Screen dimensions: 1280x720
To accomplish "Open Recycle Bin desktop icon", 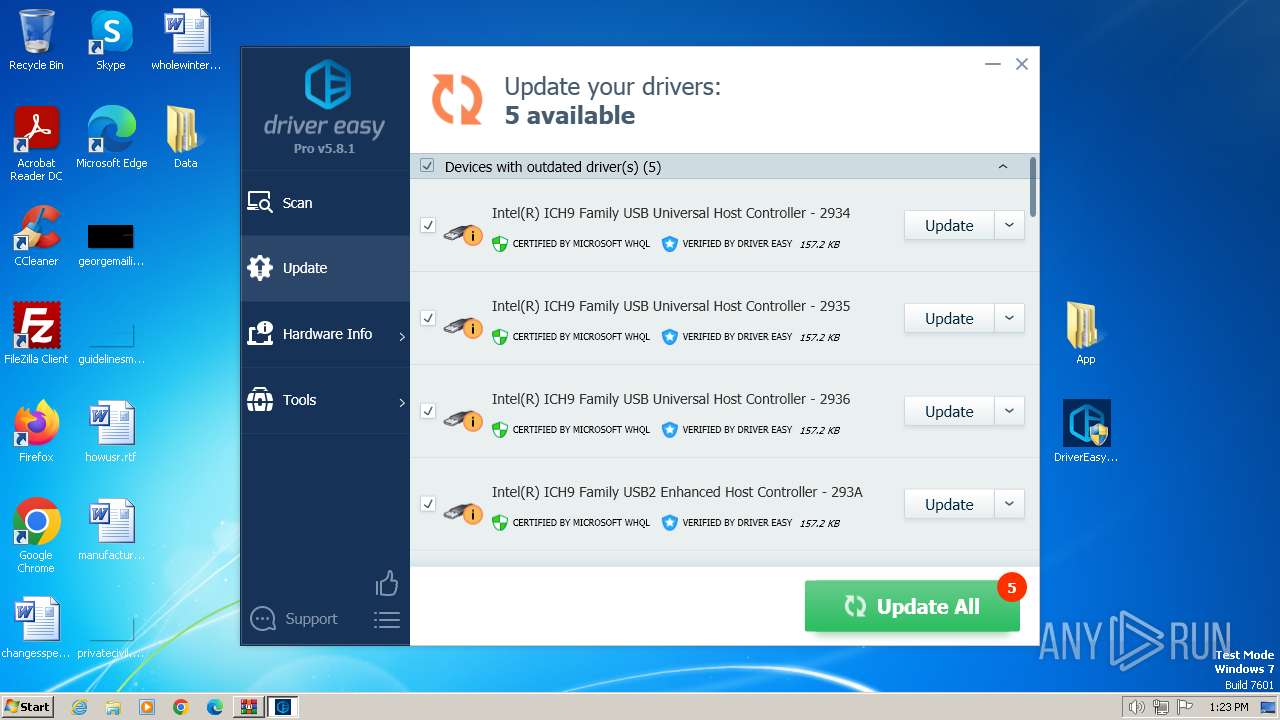I will click(x=36, y=41).
